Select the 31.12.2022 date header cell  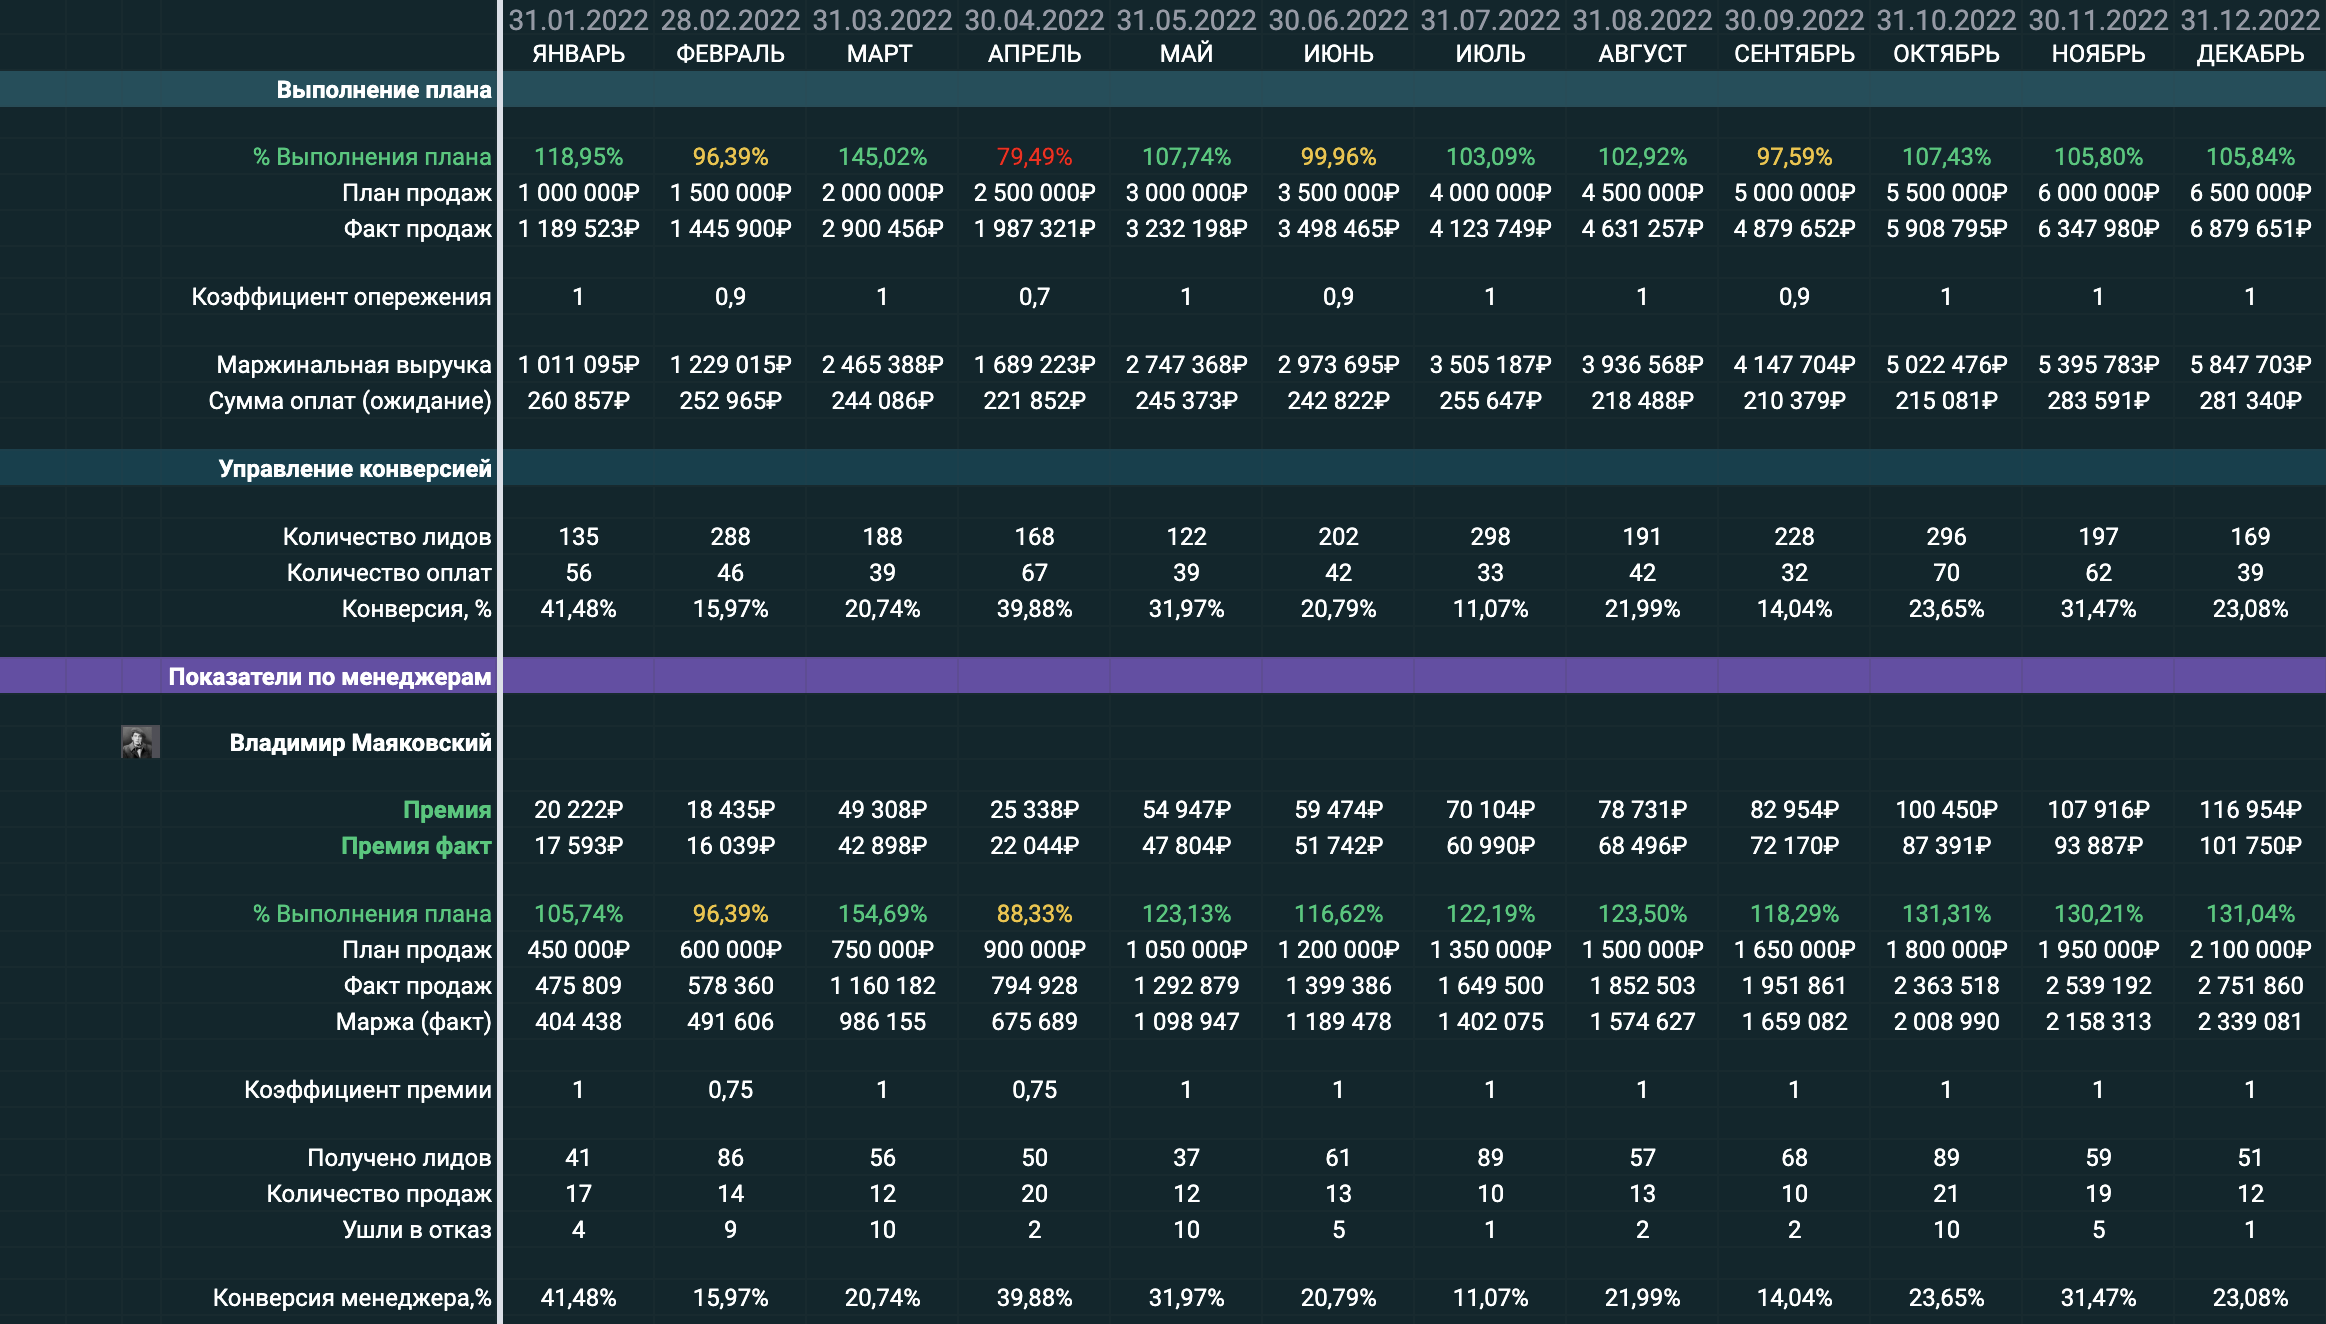coord(2249,20)
